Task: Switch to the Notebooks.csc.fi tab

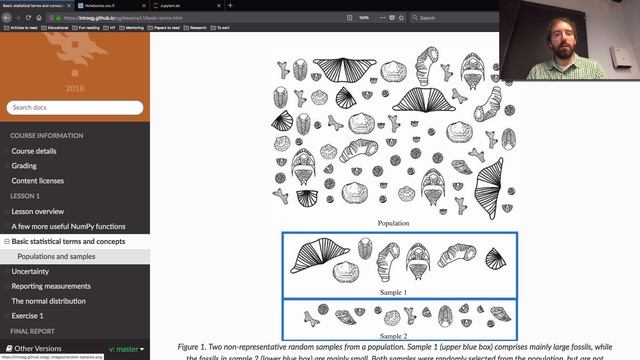Action: coord(111,6)
